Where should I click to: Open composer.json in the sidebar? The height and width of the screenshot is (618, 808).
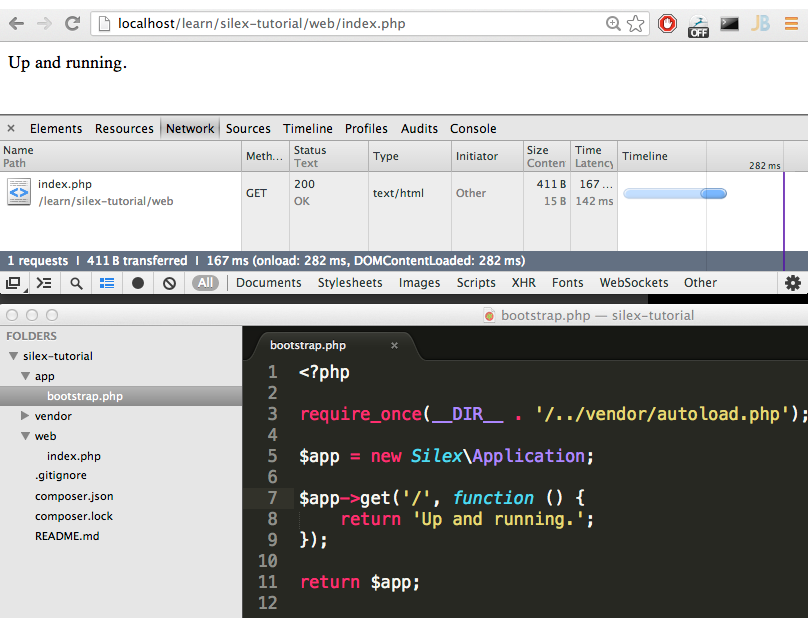[74, 496]
